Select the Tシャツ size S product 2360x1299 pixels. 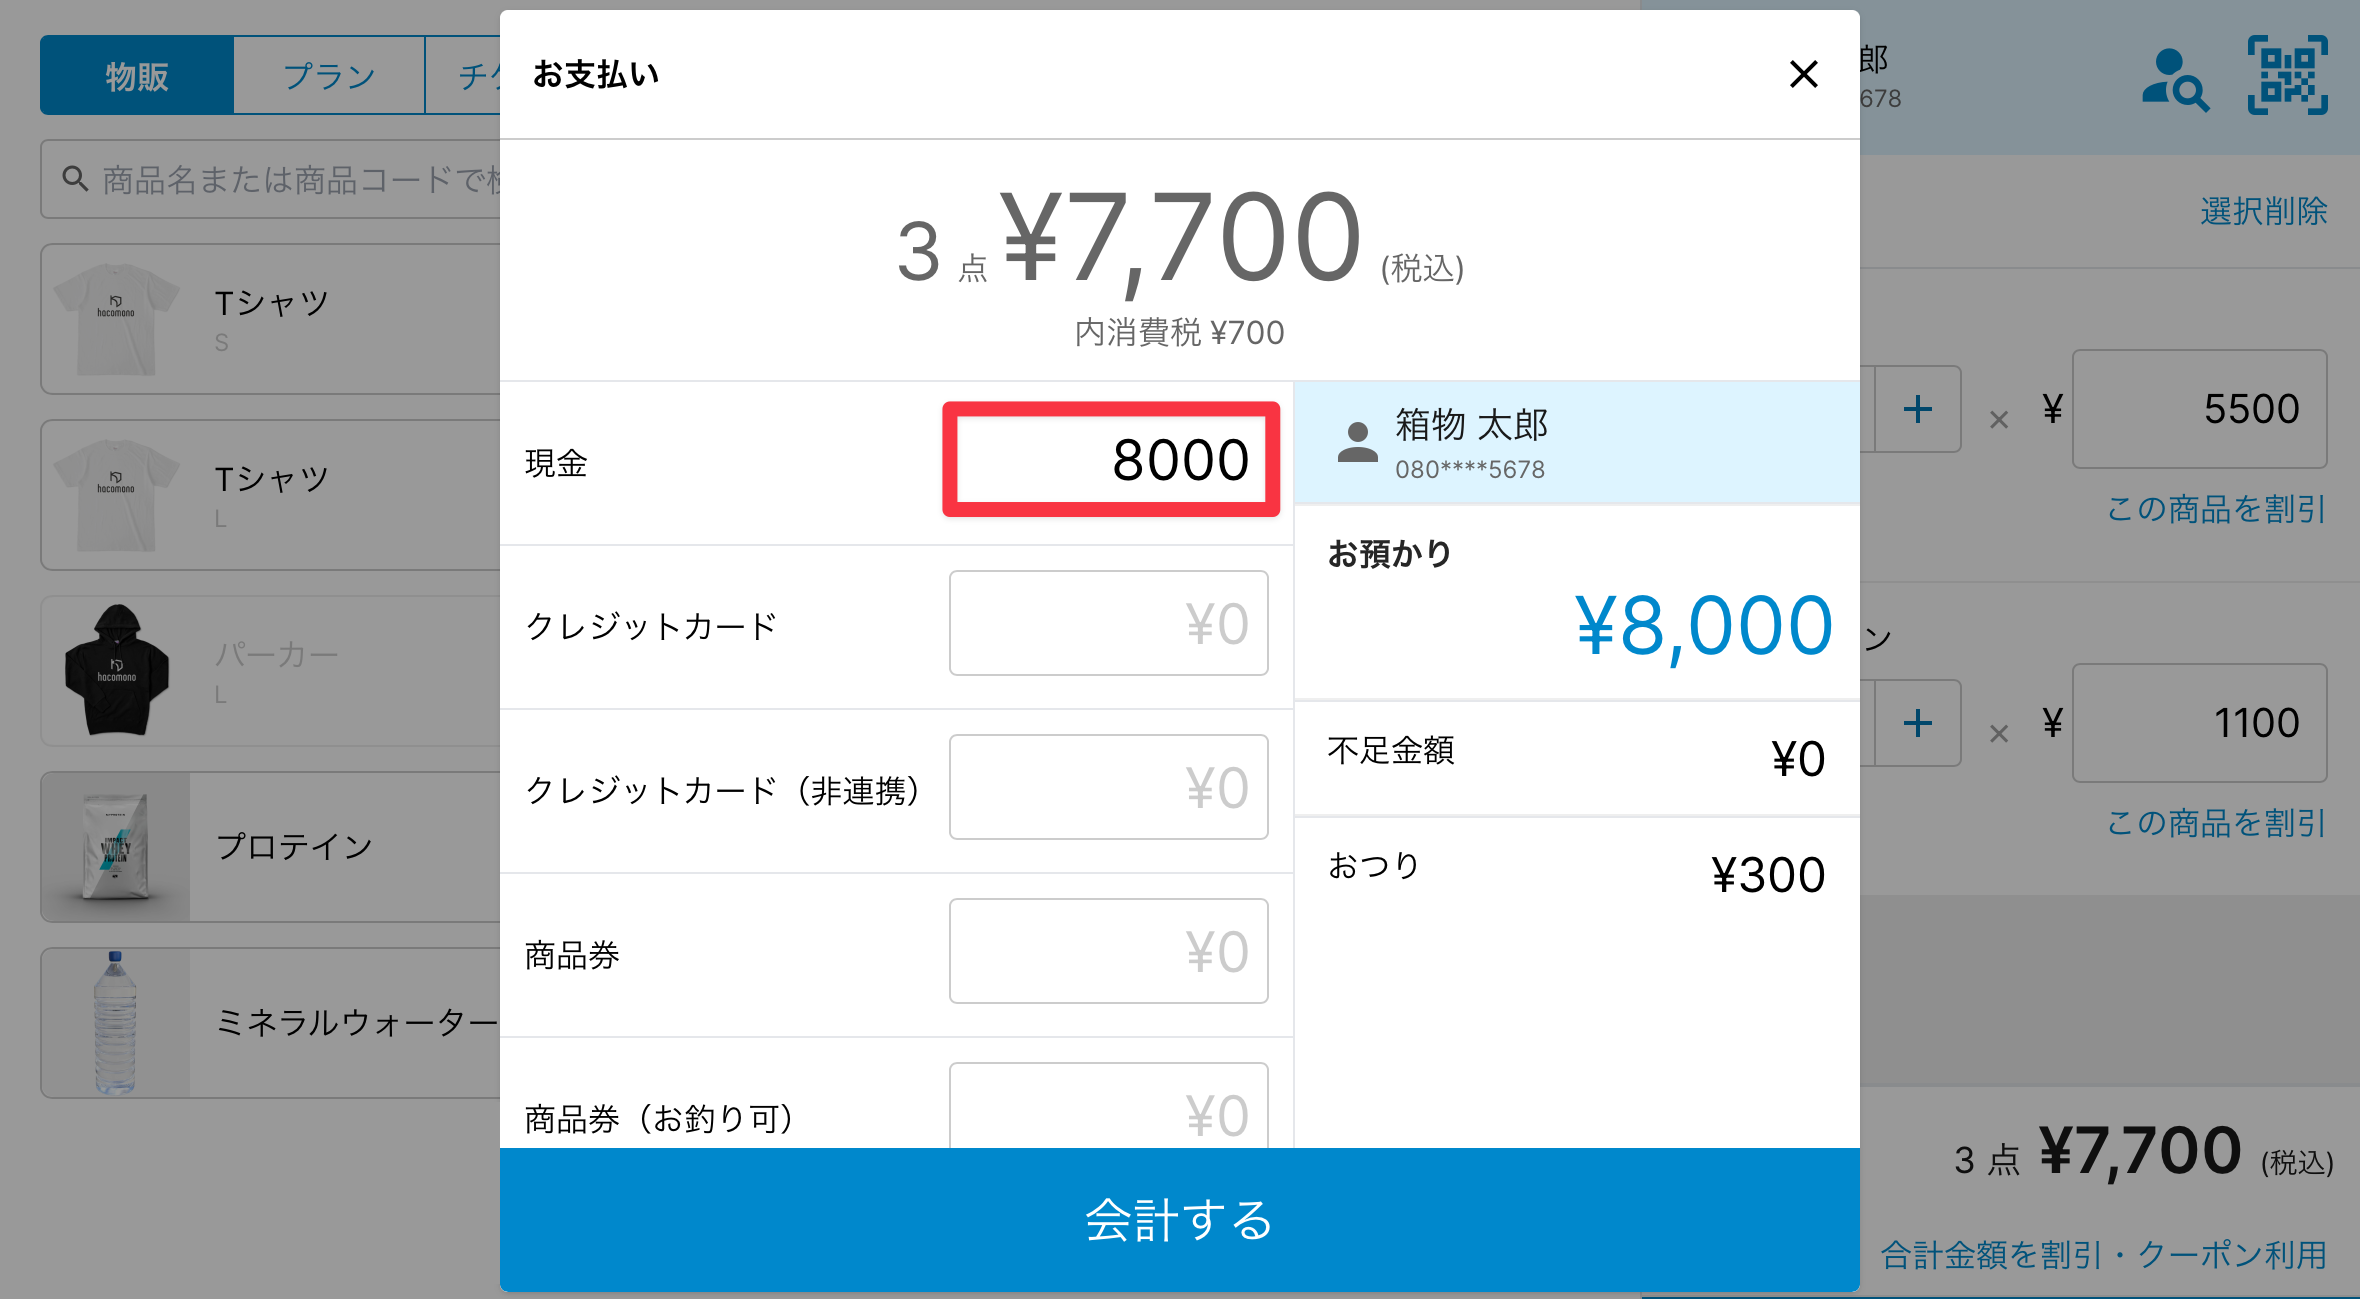point(270,319)
